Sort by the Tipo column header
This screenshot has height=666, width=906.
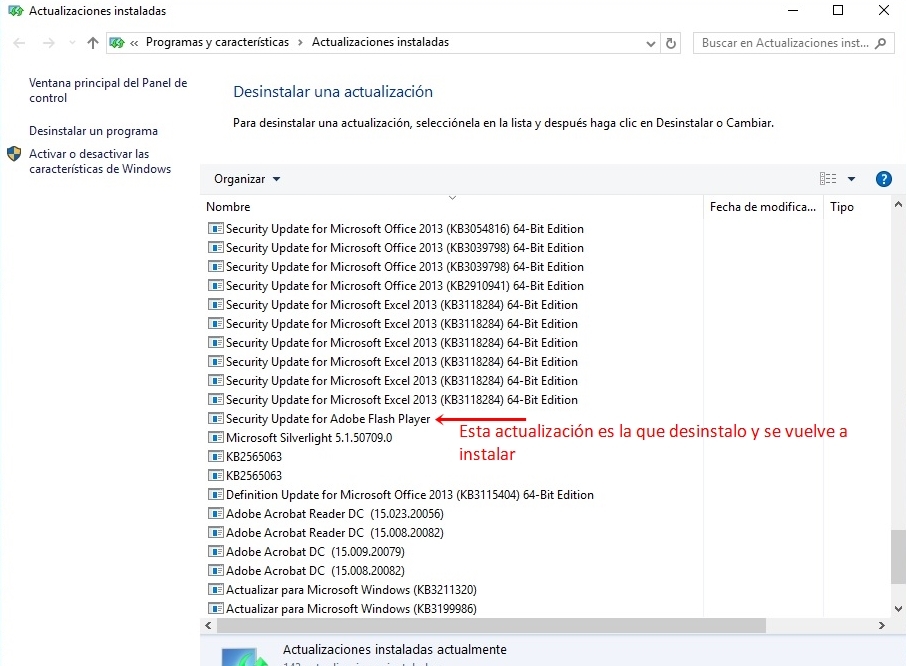coord(842,207)
